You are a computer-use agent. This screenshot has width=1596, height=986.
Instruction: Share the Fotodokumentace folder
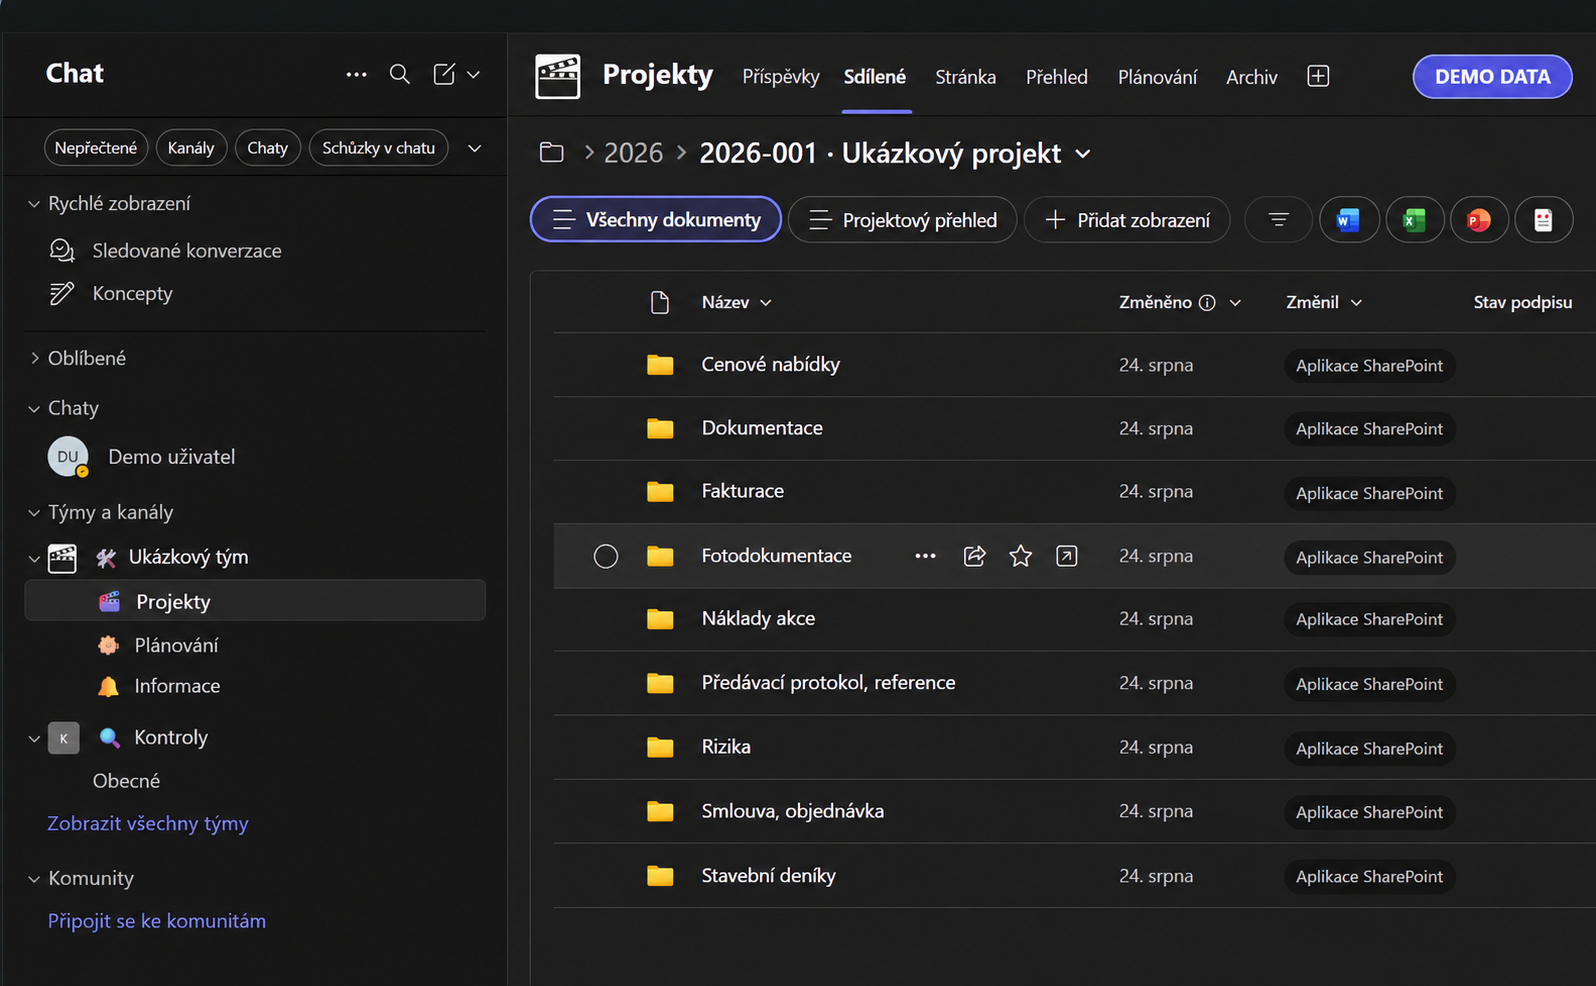click(974, 556)
